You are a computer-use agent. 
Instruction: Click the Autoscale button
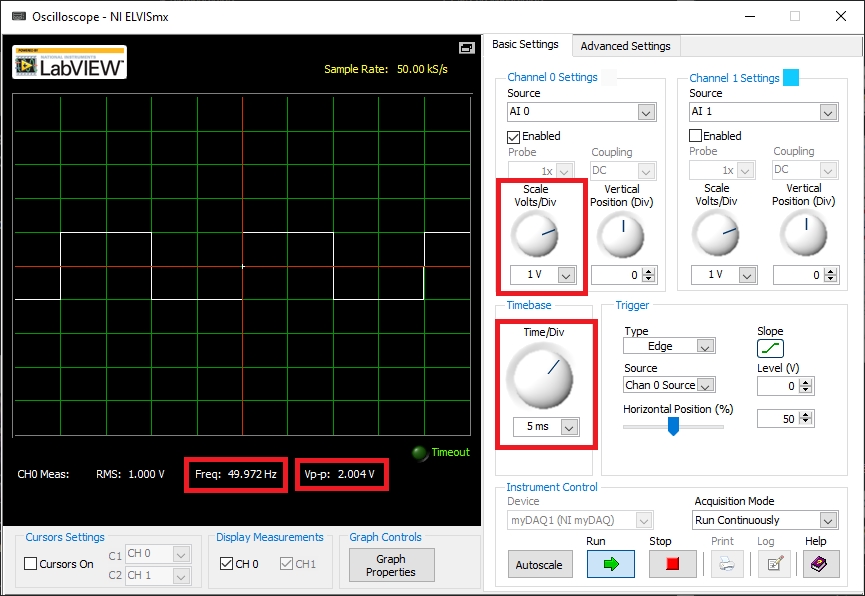540,565
